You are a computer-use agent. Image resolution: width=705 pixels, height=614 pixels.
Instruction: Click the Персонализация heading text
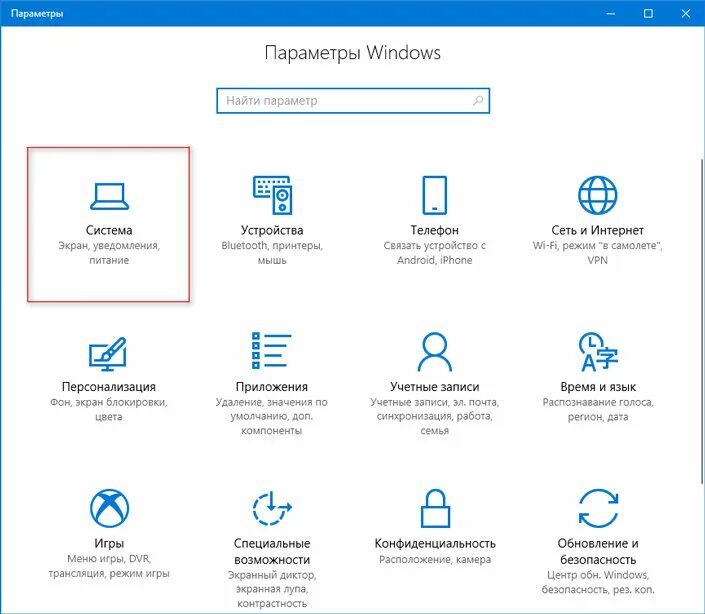click(x=109, y=387)
